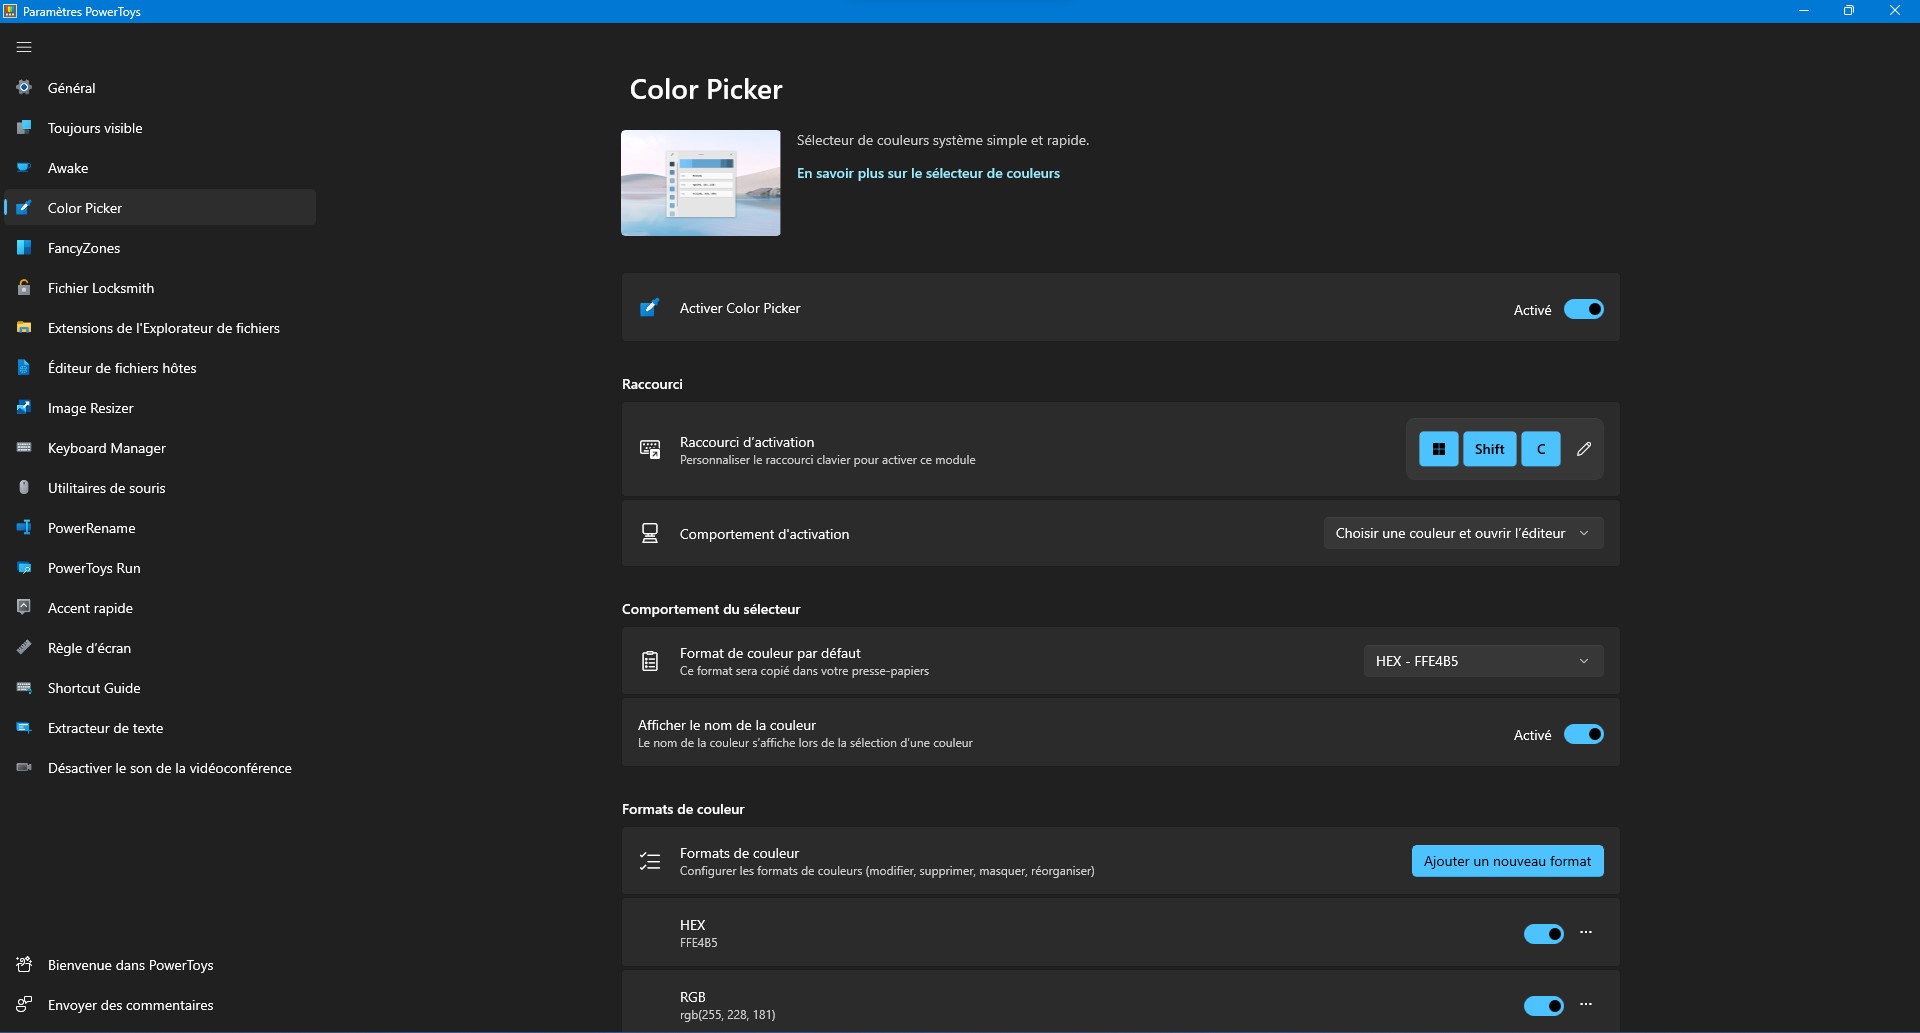Viewport: 1920px width, 1033px height.
Task: Click the Keyboard Manager icon
Action: (24, 448)
